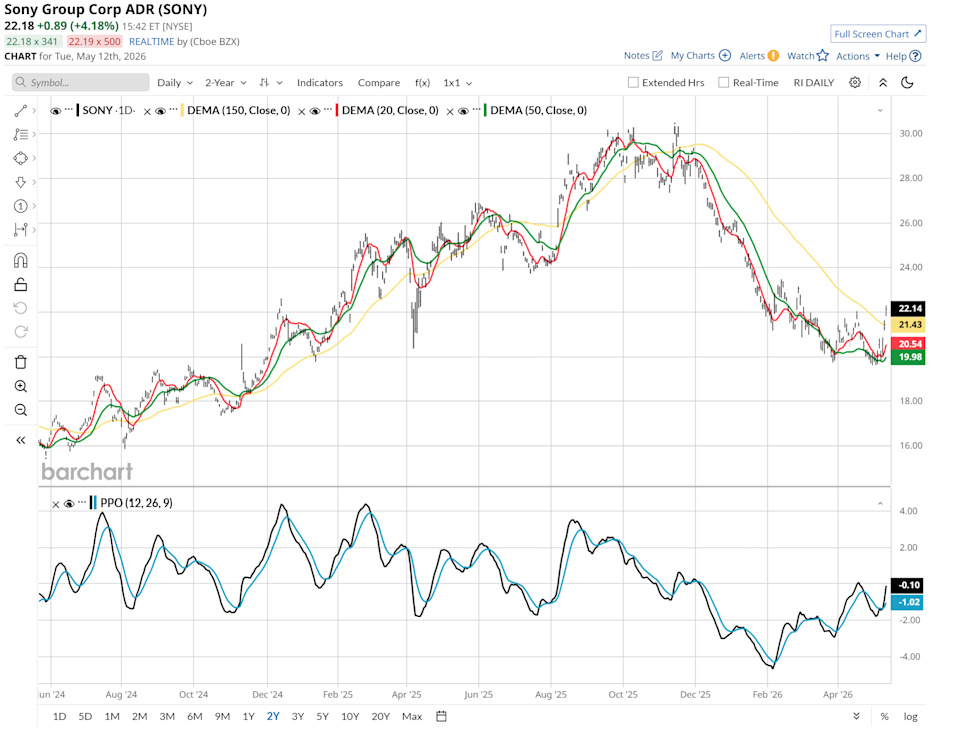Check the Real-Time checkbox
Screen dimensions: 960x747
(x=723, y=83)
